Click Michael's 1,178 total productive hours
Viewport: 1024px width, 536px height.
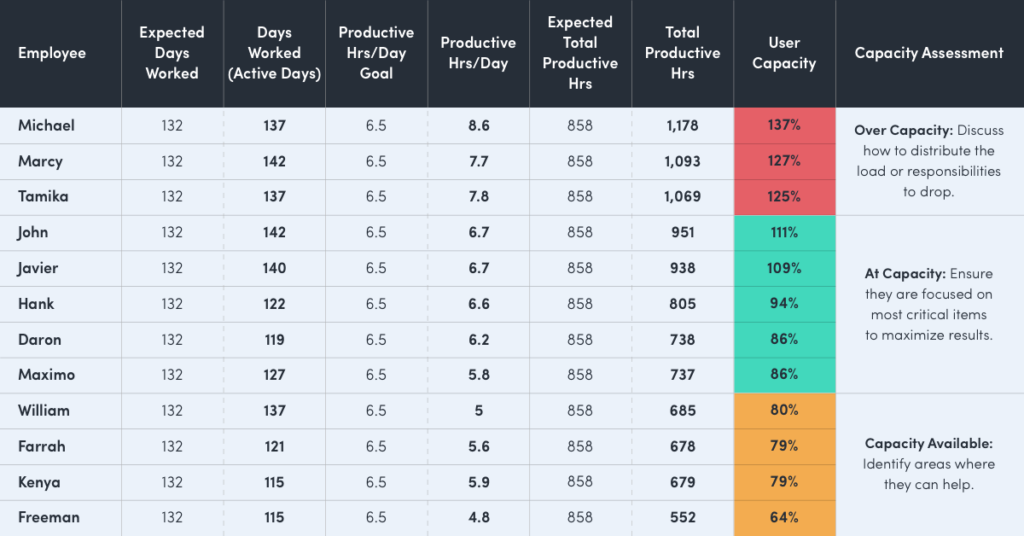pyautogui.click(x=682, y=125)
